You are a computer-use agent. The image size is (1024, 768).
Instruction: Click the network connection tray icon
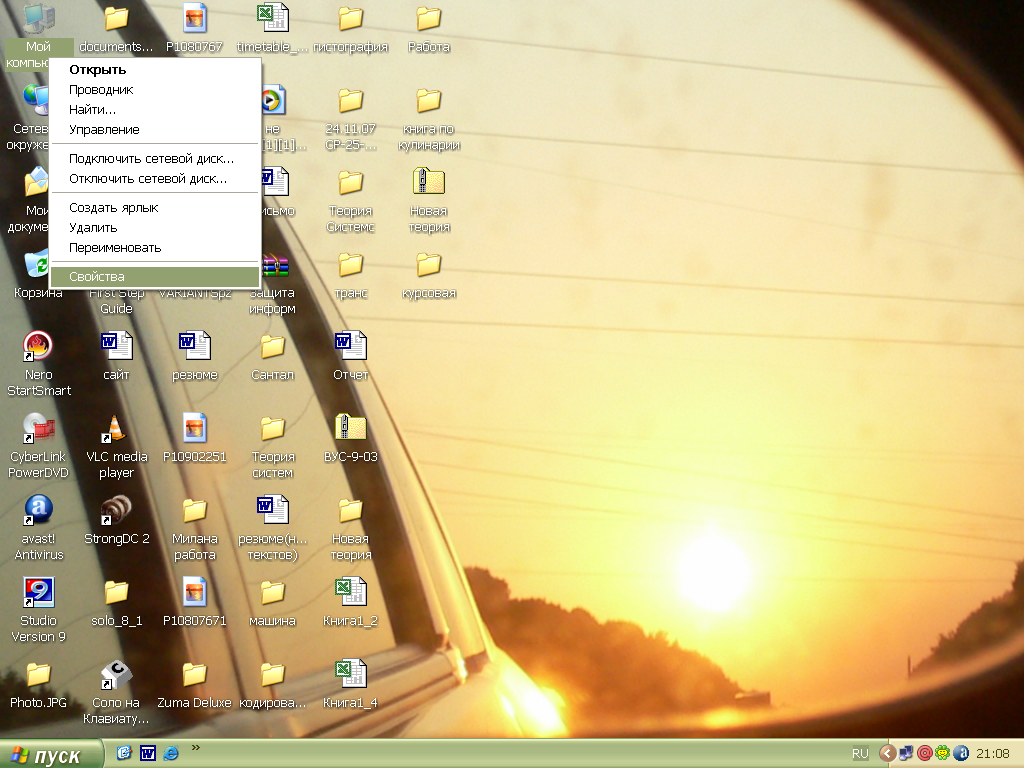click(x=906, y=754)
